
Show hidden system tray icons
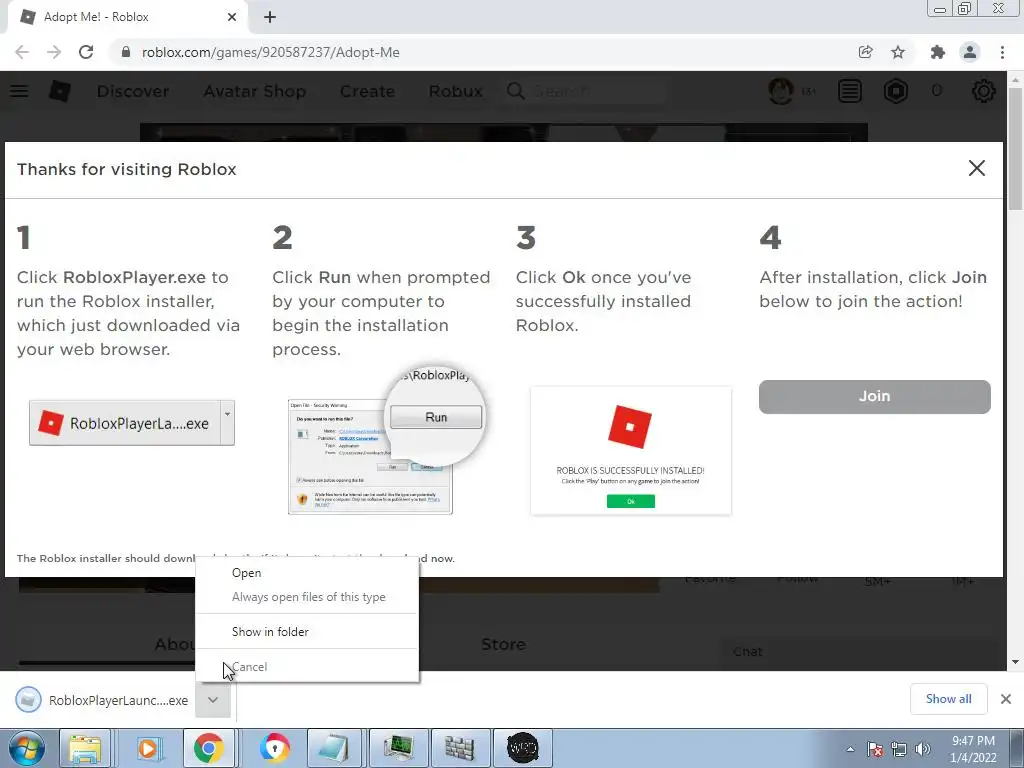coord(850,749)
